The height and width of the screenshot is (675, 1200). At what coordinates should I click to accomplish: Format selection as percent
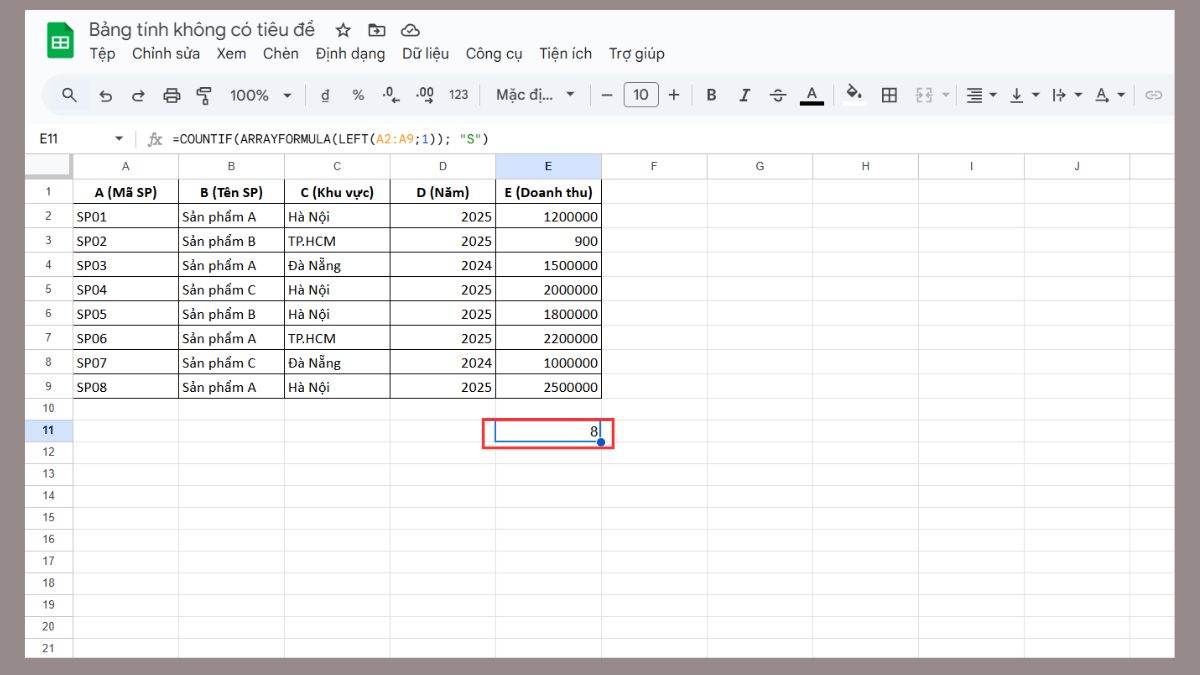pyautogui.click(x=356, y=95)
